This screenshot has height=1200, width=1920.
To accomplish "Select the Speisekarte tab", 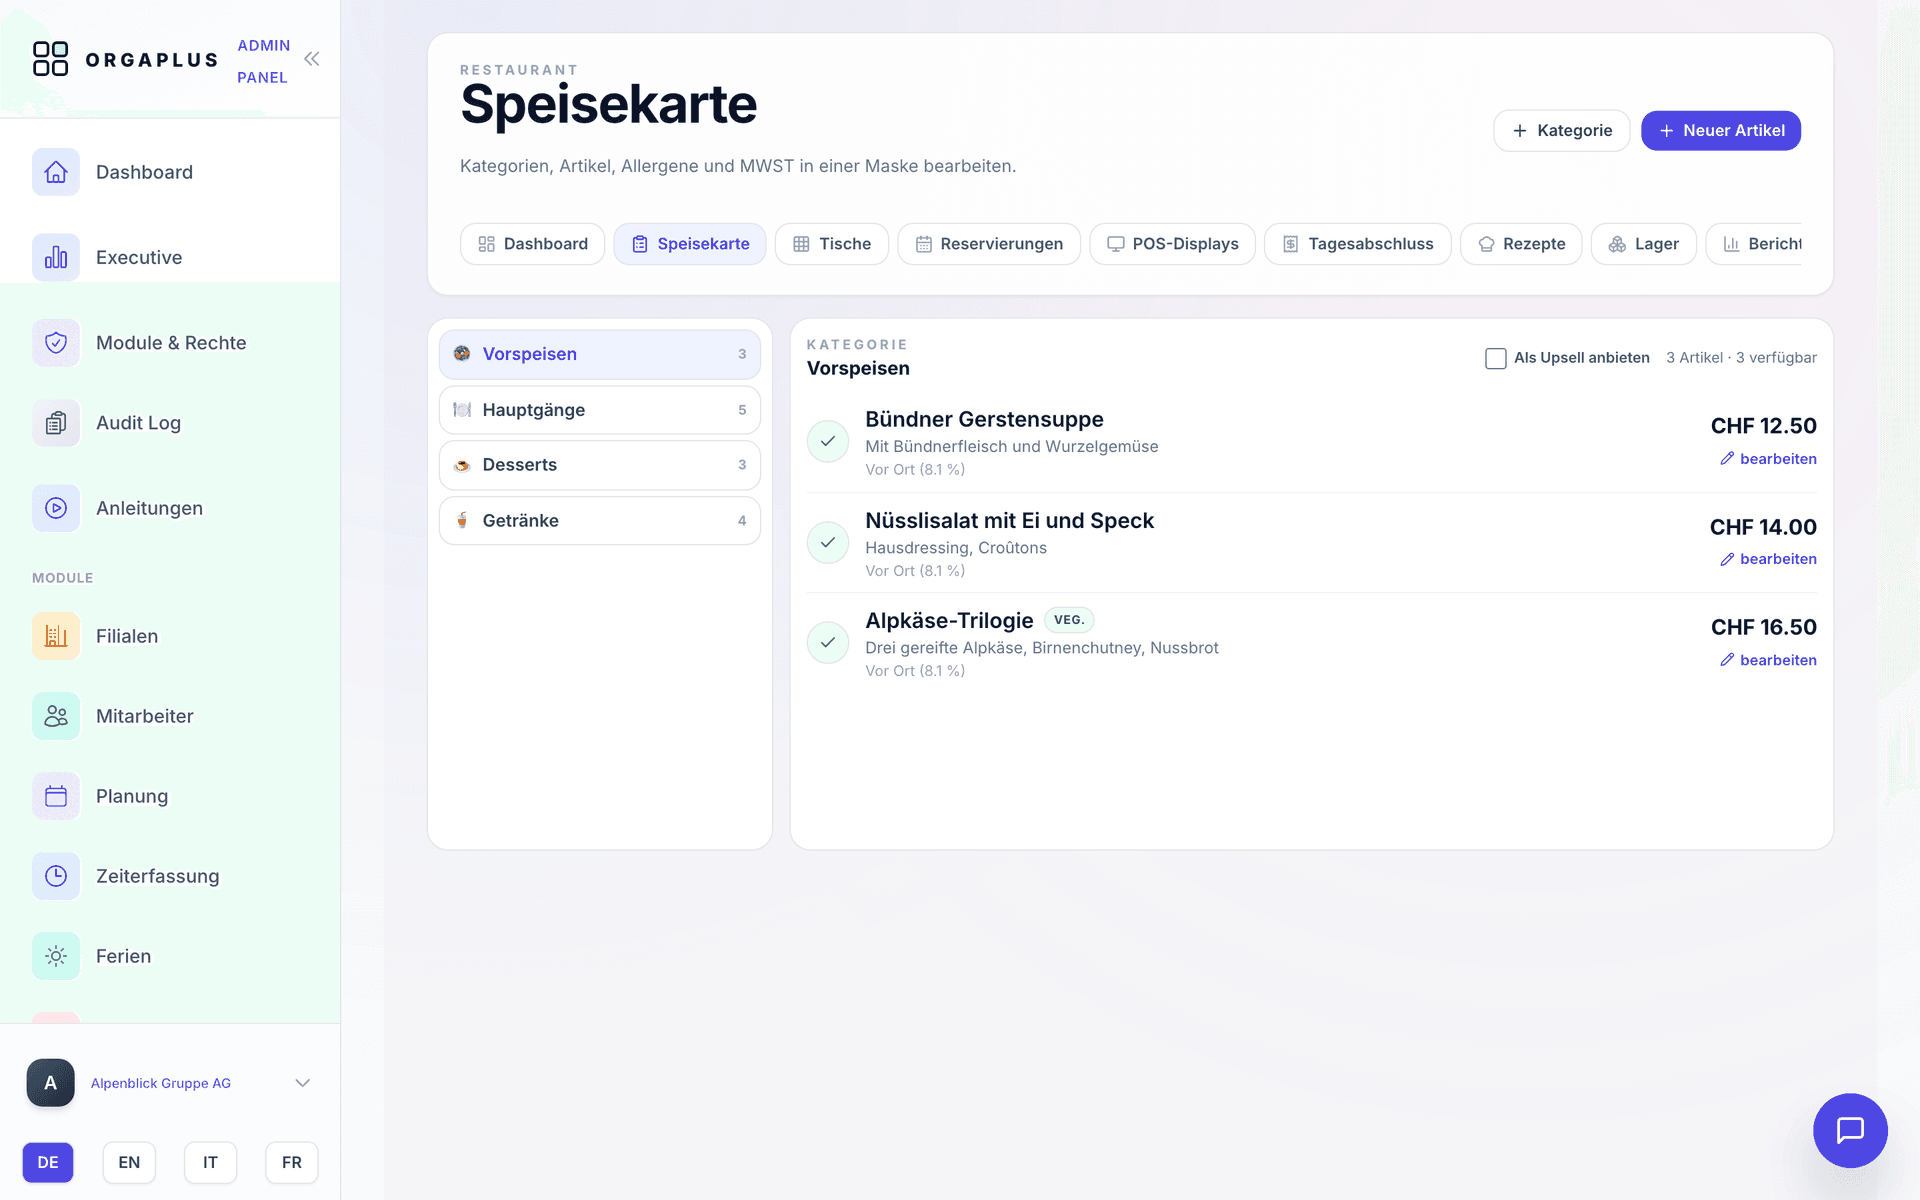I will (x=690, y=244).
